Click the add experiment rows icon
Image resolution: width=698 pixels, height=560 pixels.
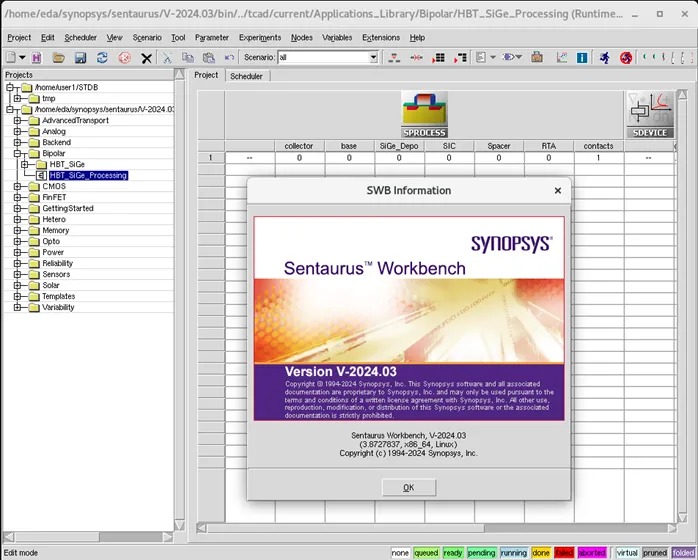click(x=438, y=57)
